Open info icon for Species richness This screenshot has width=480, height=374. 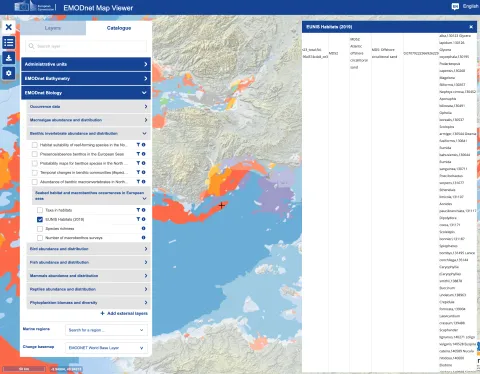tap(144, 228)
